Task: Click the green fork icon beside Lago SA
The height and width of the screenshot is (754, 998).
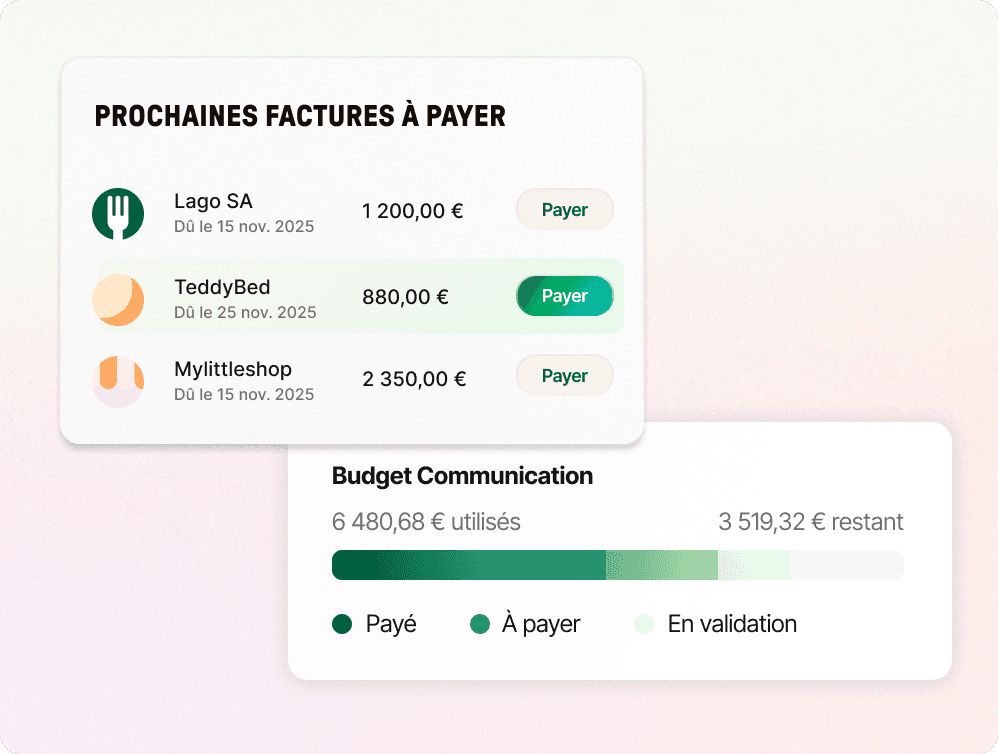Action: 117,212
